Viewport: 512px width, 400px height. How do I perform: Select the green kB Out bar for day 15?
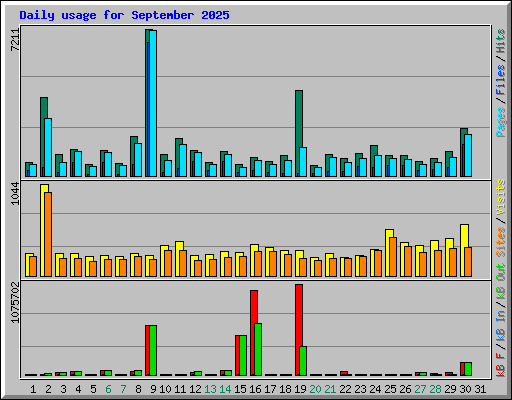tap(243, 356)
